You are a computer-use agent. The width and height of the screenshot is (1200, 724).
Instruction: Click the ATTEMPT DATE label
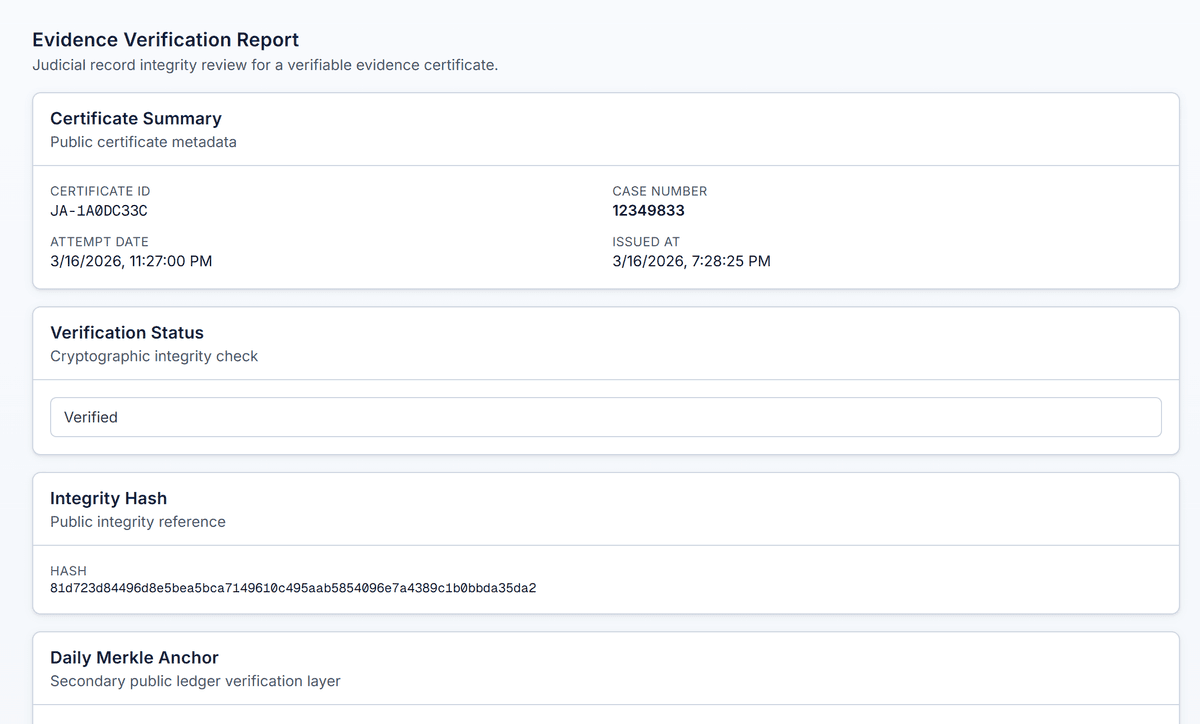[99, 242]
